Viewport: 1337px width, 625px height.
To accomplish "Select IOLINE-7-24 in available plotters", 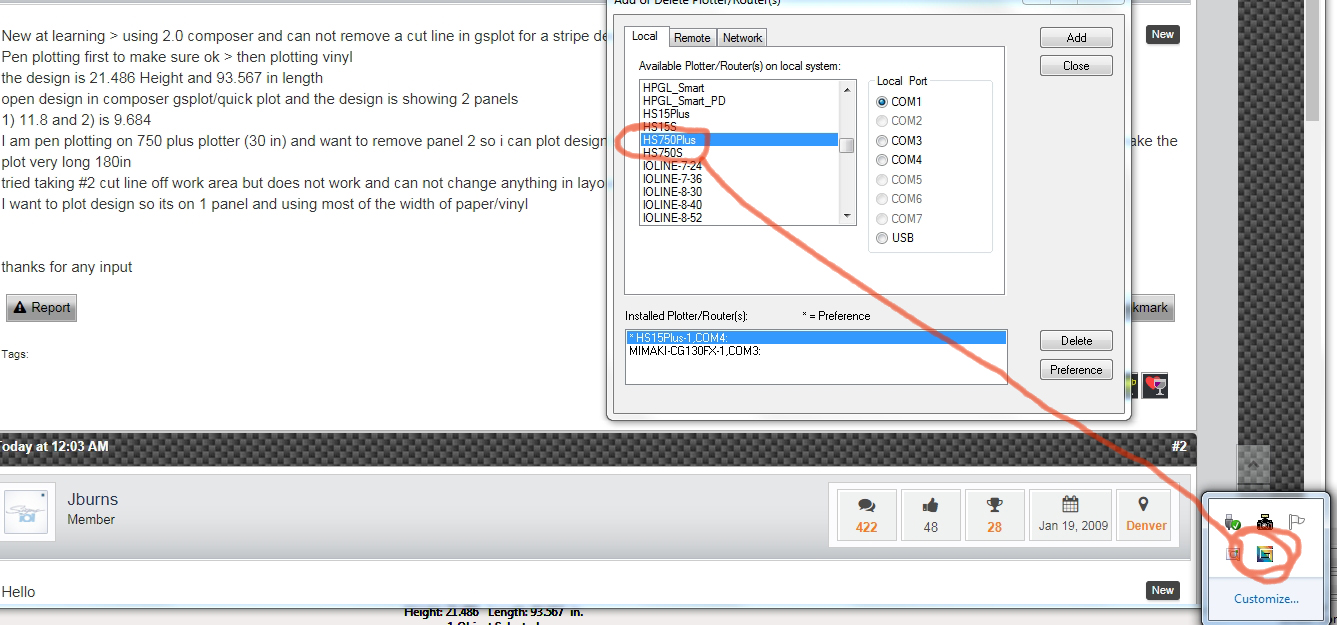I will coord(739,166).
